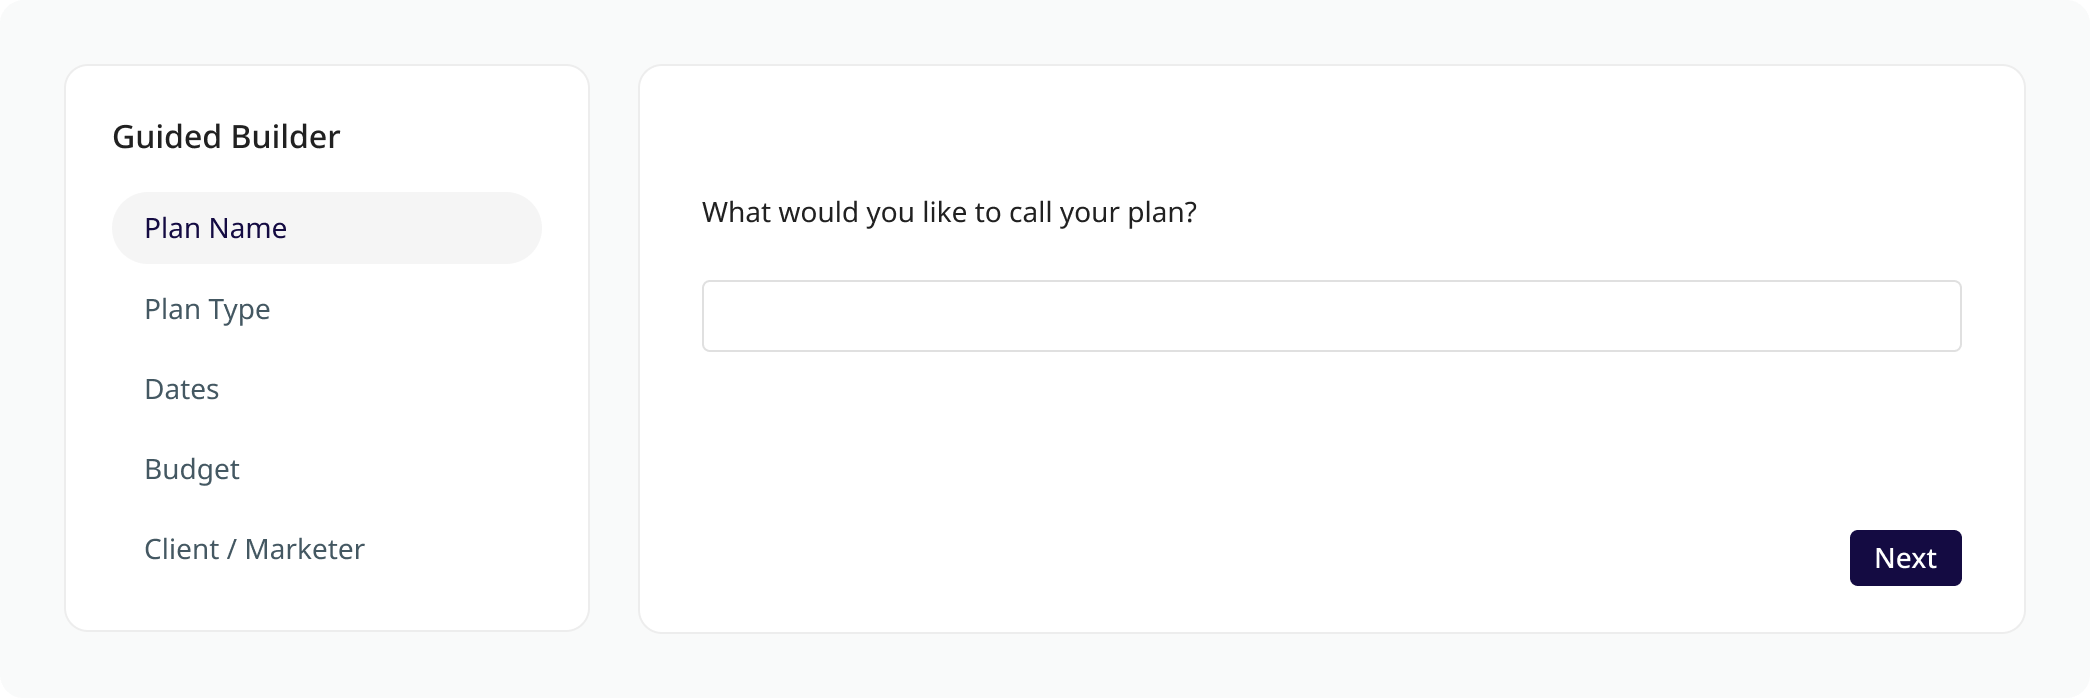Click the highlighted Plan Name item

[x=326, y=228]
